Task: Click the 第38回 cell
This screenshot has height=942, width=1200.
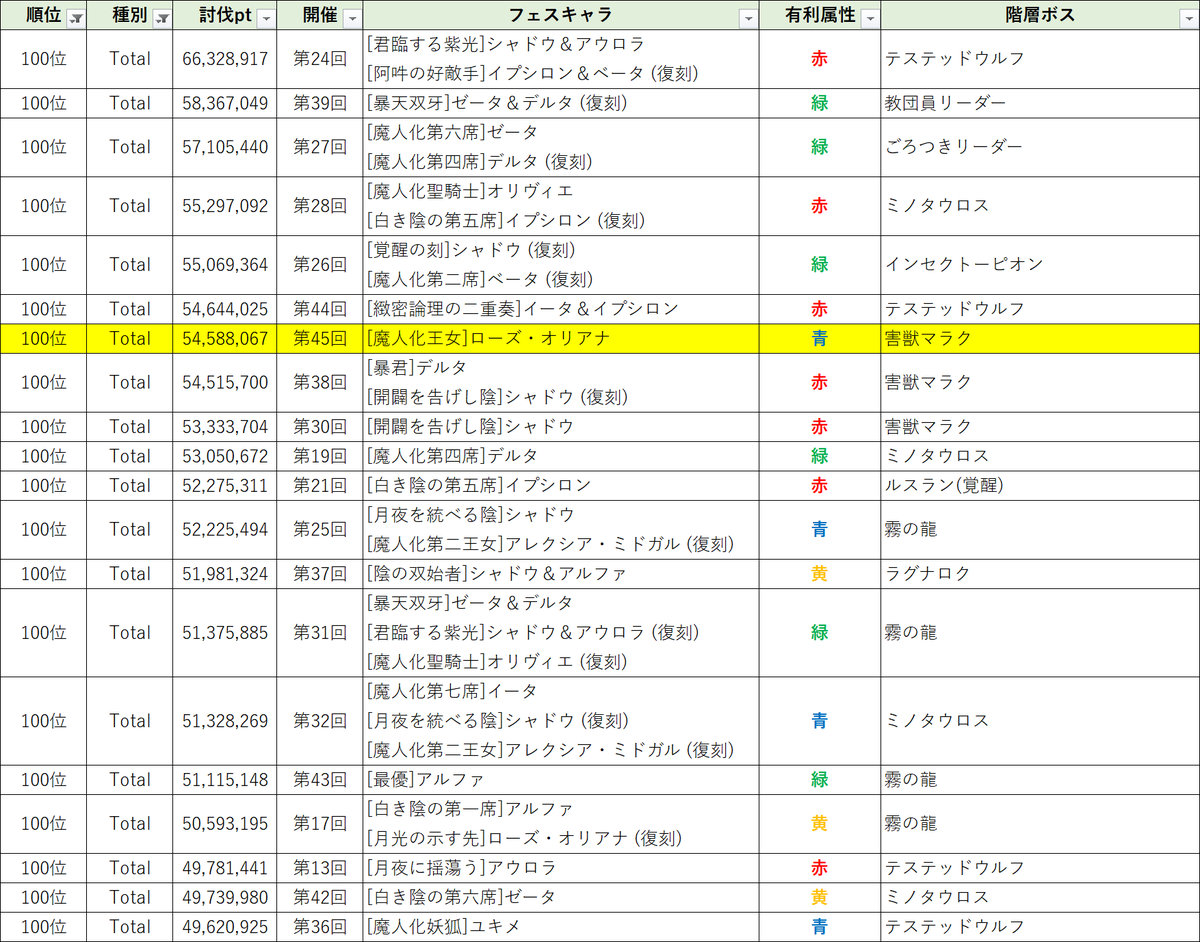Action: tap(320, 382)
